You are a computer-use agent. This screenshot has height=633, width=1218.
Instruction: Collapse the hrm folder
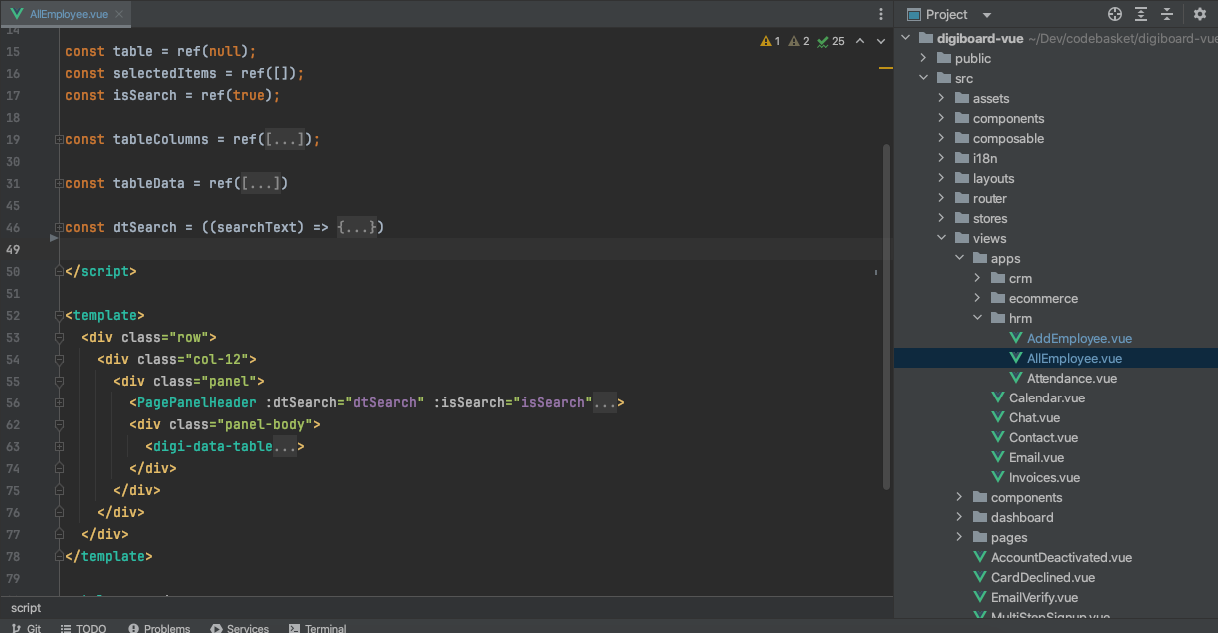pyautogui.click(x=978, y=318)
